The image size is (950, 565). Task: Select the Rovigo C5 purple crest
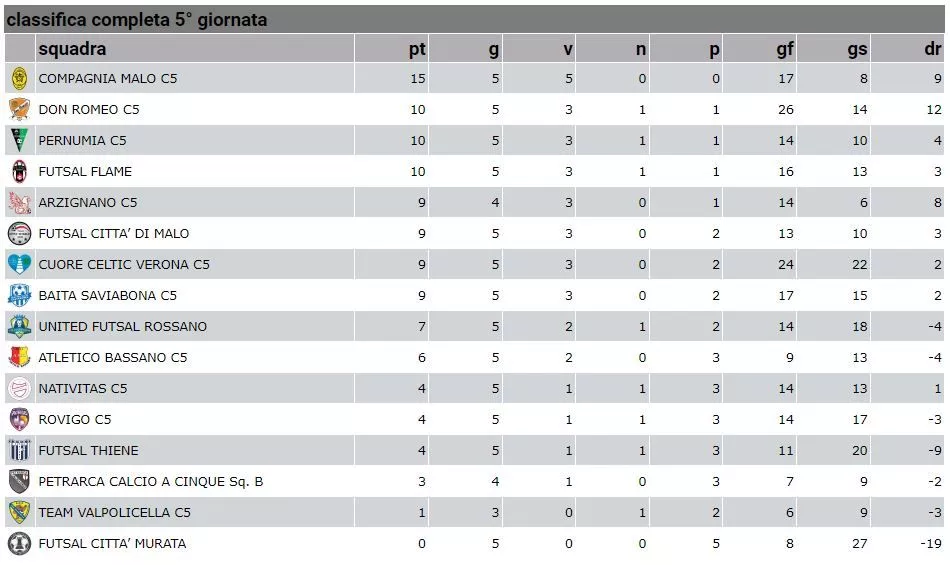click(x=19, y=419)
